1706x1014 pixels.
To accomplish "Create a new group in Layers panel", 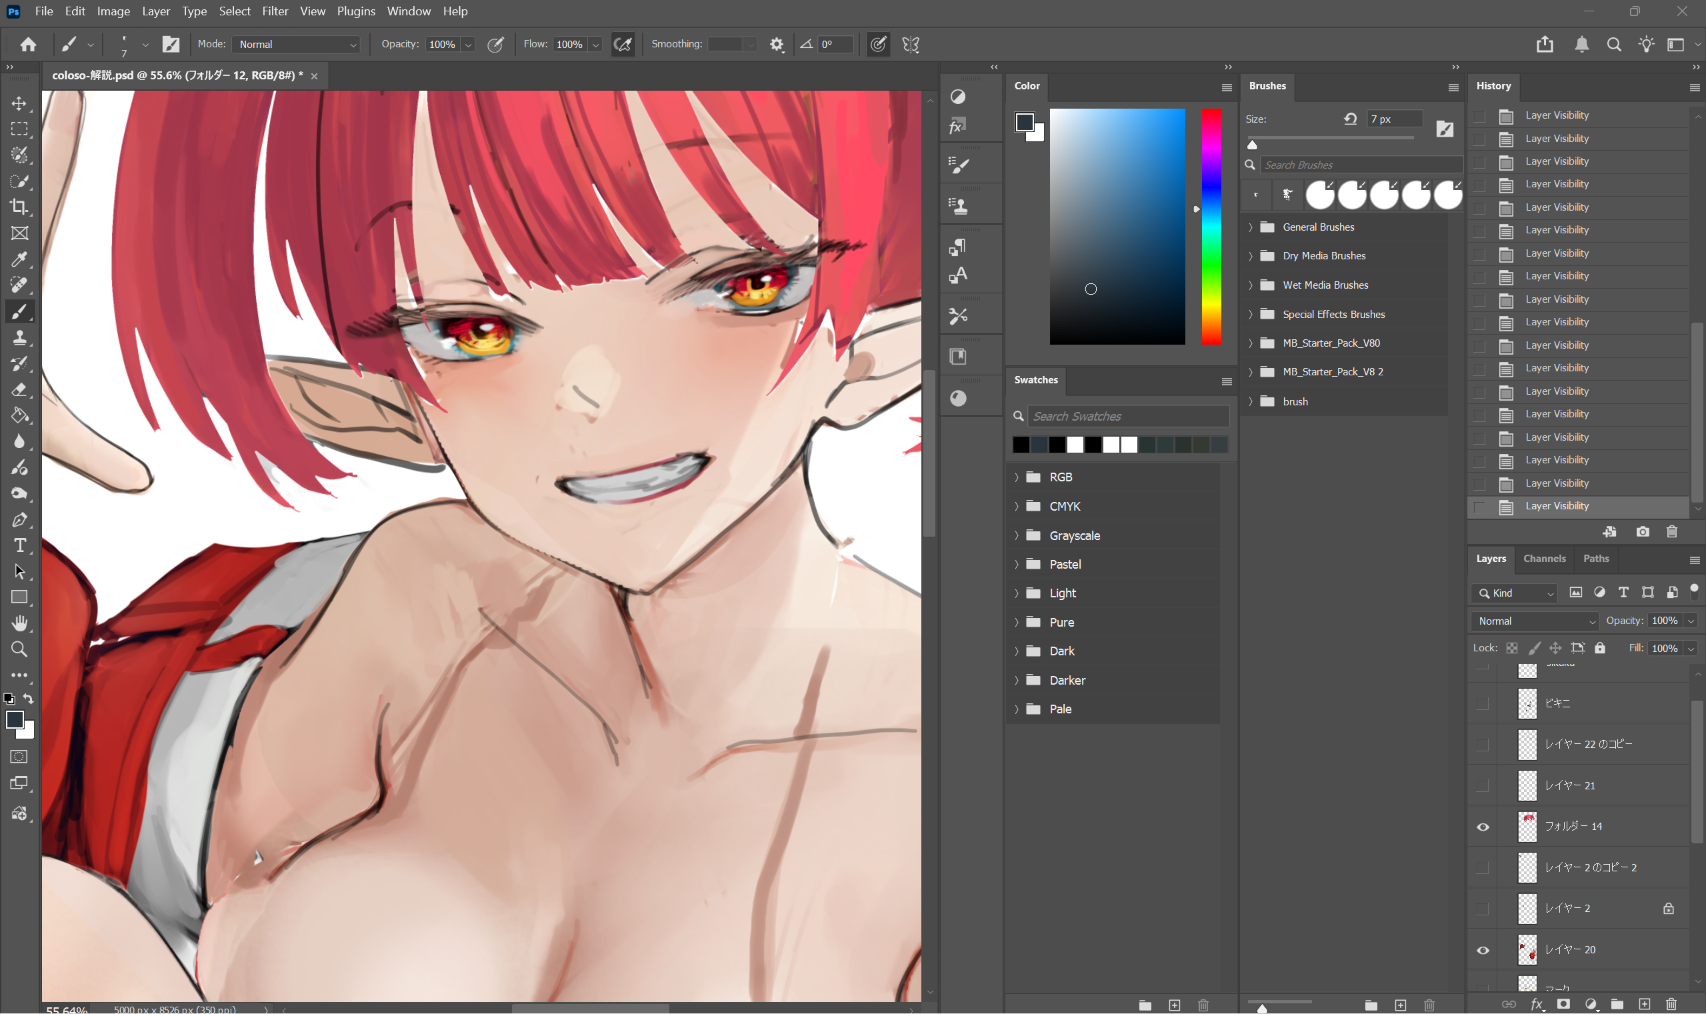I will (1617, 1004).
